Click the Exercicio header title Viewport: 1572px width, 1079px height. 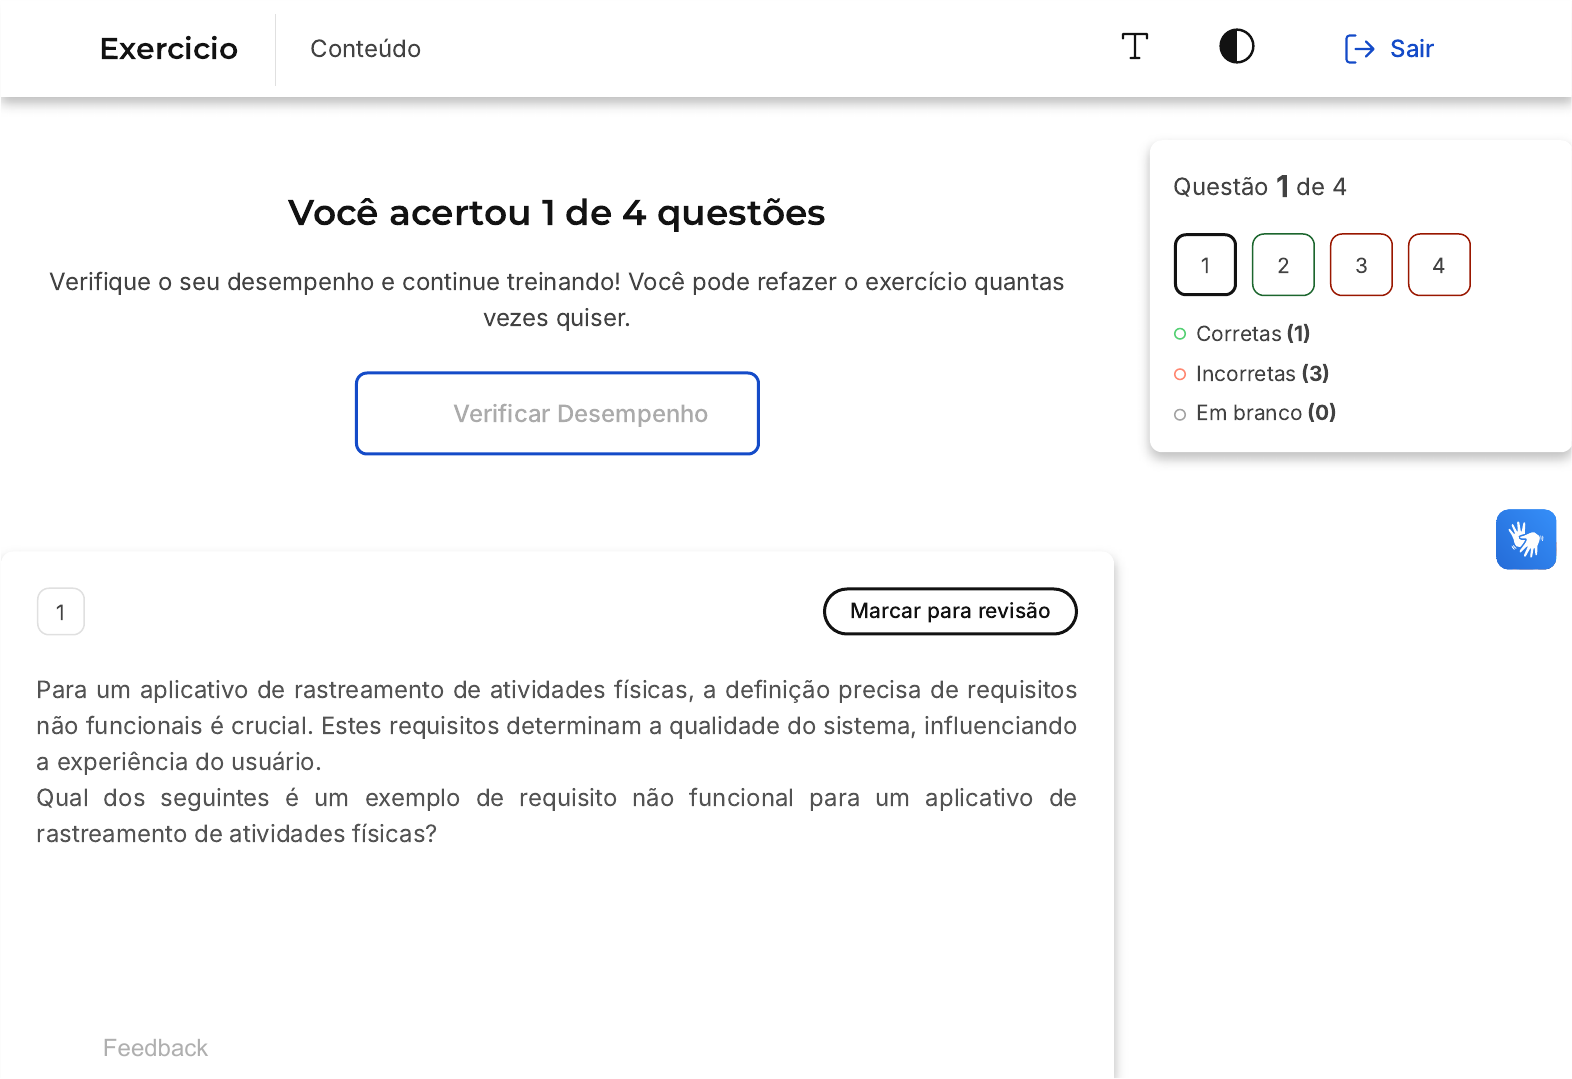(169, 49)
